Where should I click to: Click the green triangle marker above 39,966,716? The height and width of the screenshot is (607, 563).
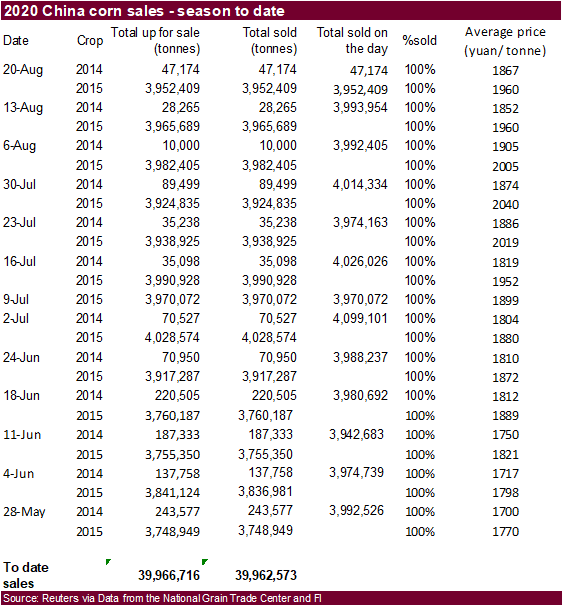[108, 562]
